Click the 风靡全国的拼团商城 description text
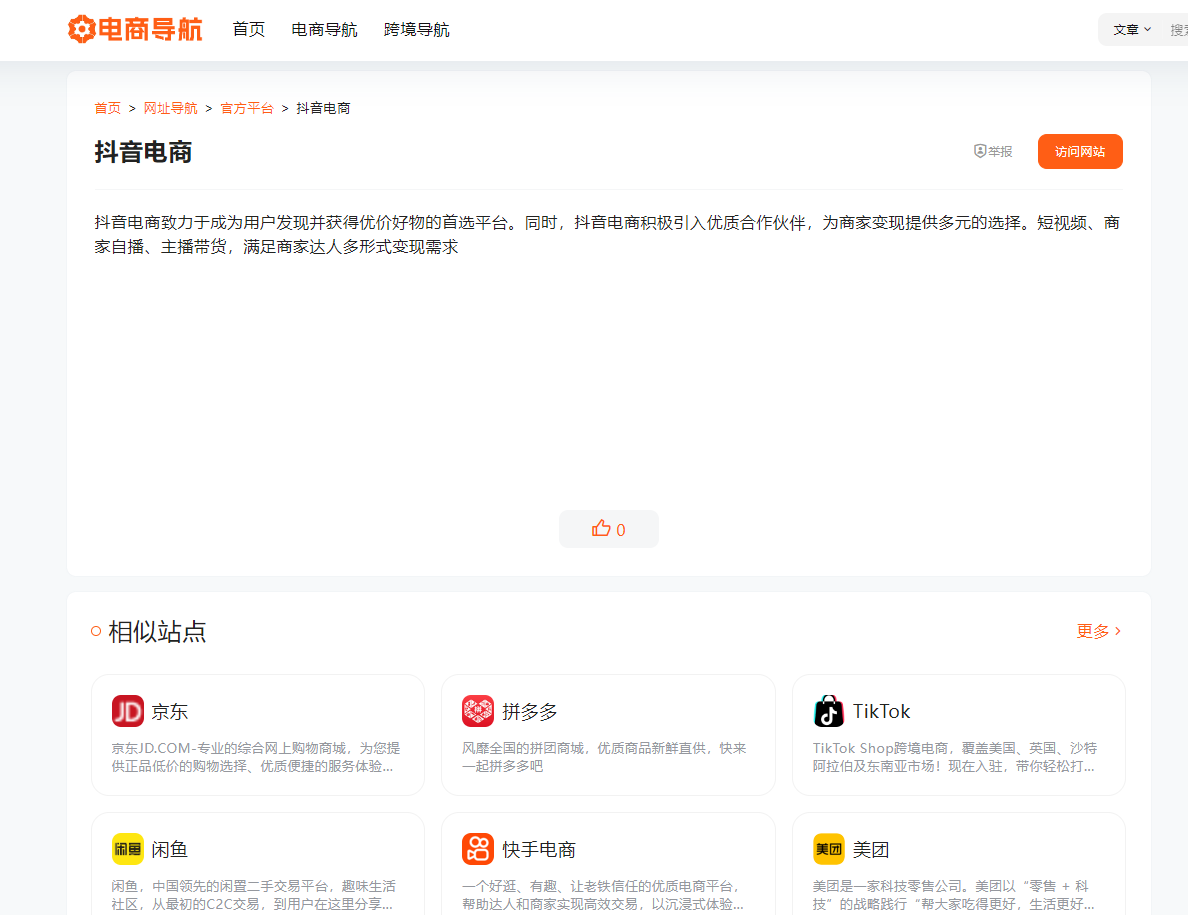The width and height of the screenshot is (1188, 915). tap(604, 757)
